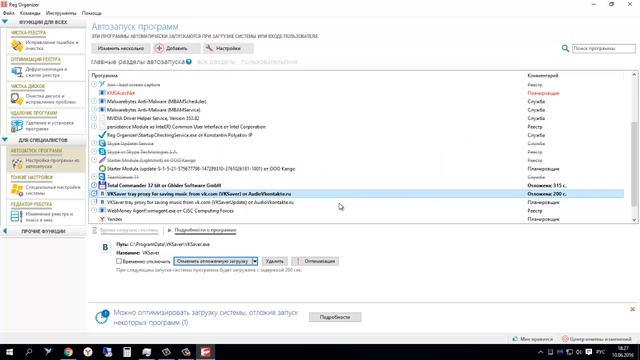Open the Чистка дисков disk cleanup icon
640x360 pixels.
[17, 99]
